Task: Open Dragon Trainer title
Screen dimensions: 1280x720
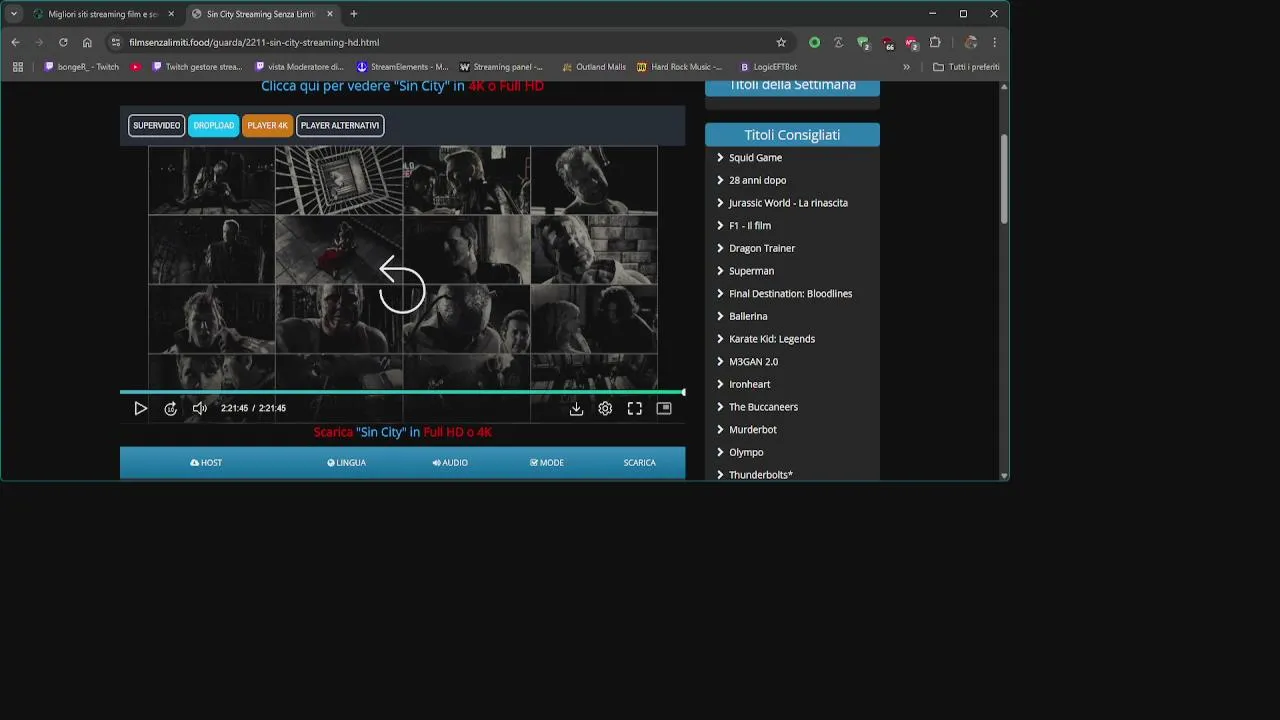Action: [762, 248]
